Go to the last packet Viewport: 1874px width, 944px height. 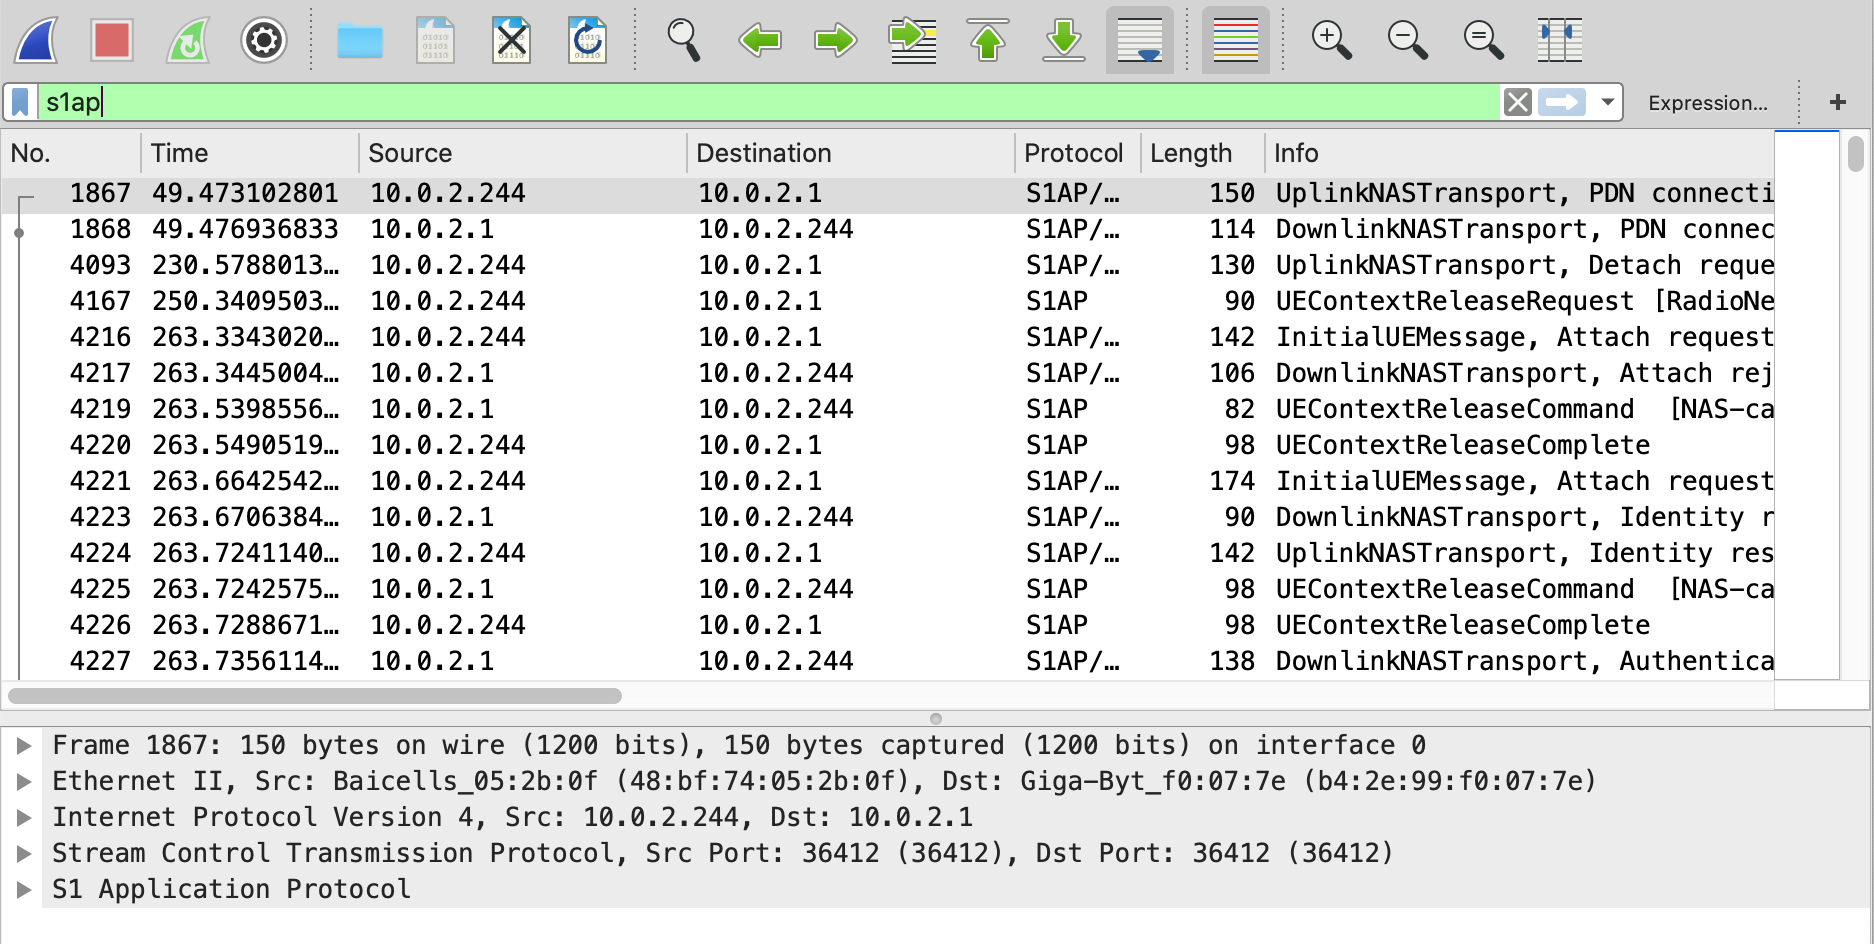pos(1063,40)
